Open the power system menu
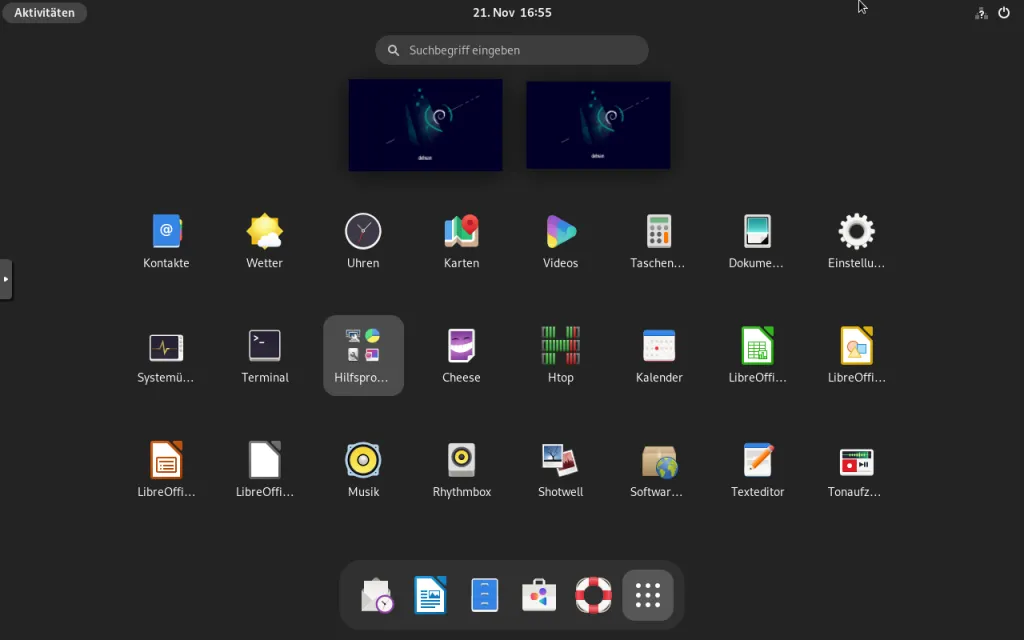The image size is (1024, 640). (x=1004, y=13)
